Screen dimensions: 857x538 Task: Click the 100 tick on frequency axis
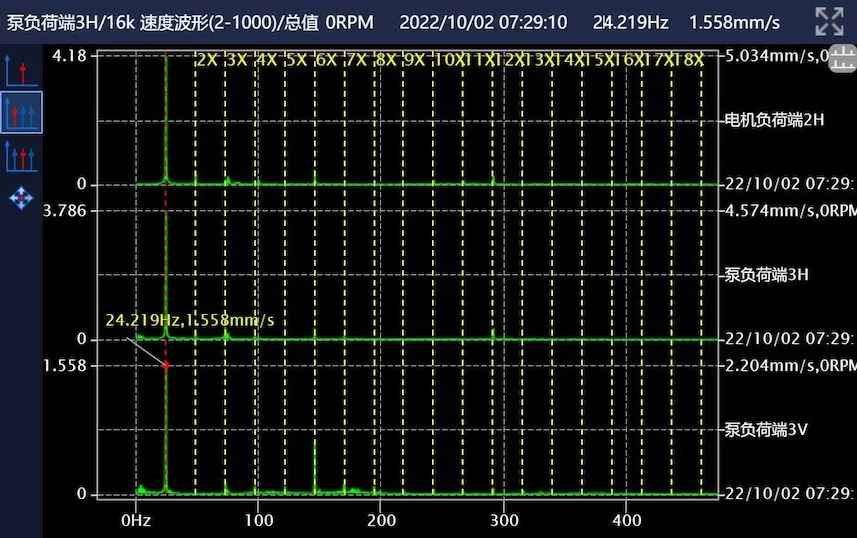pos(258,521)
